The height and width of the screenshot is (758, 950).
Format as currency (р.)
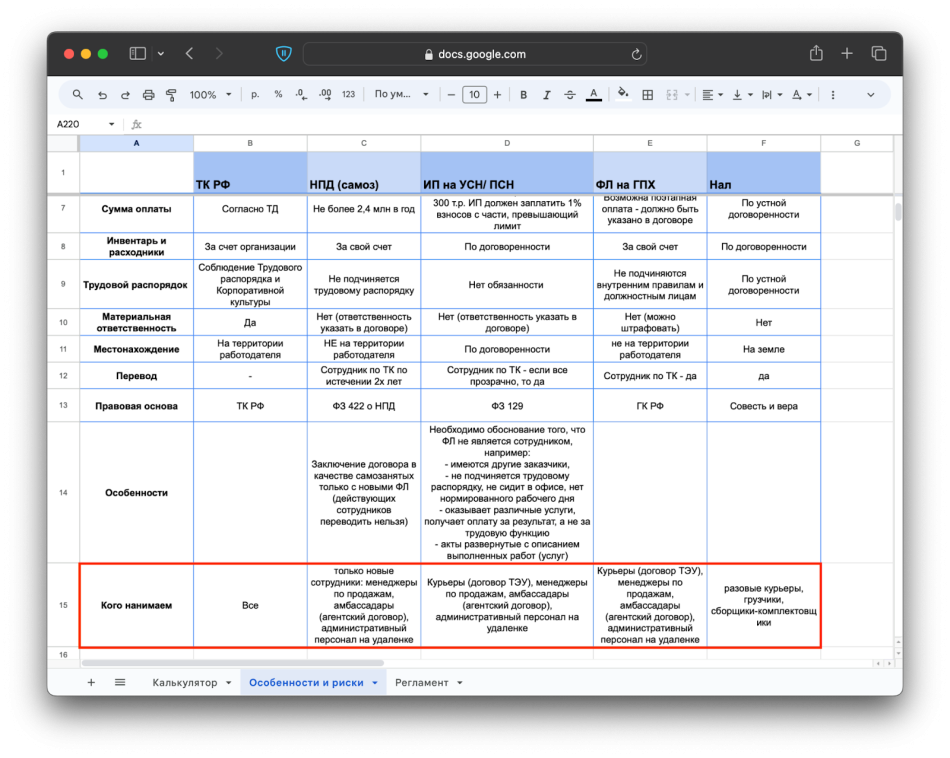click(255, 95)
